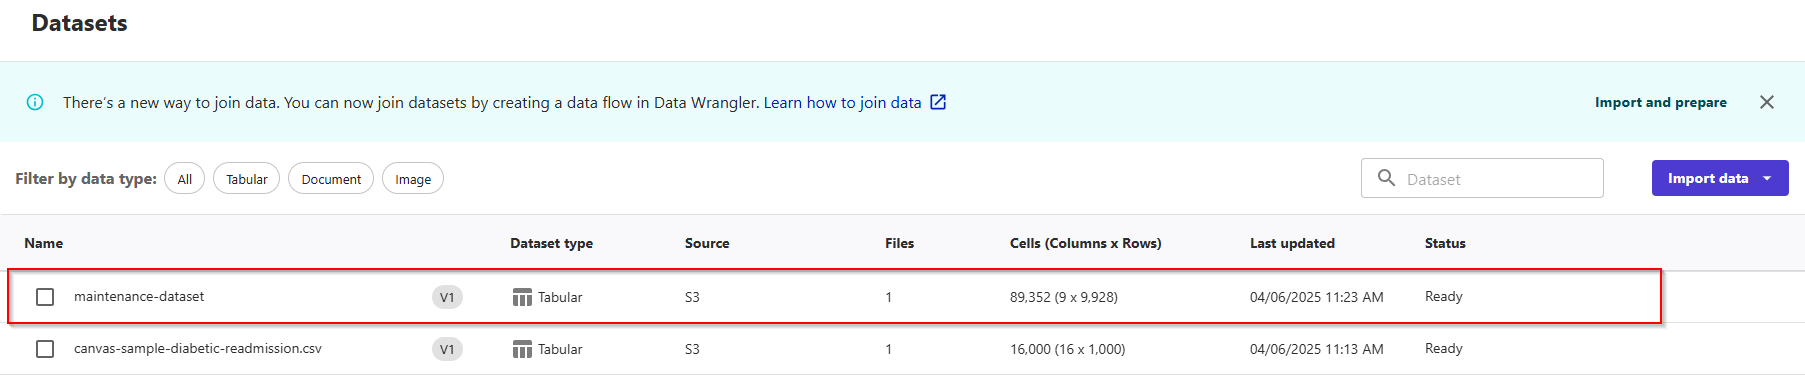Select the canvas-sample-diabetic-readmission.csv checkbox

[x=45, y=349]
